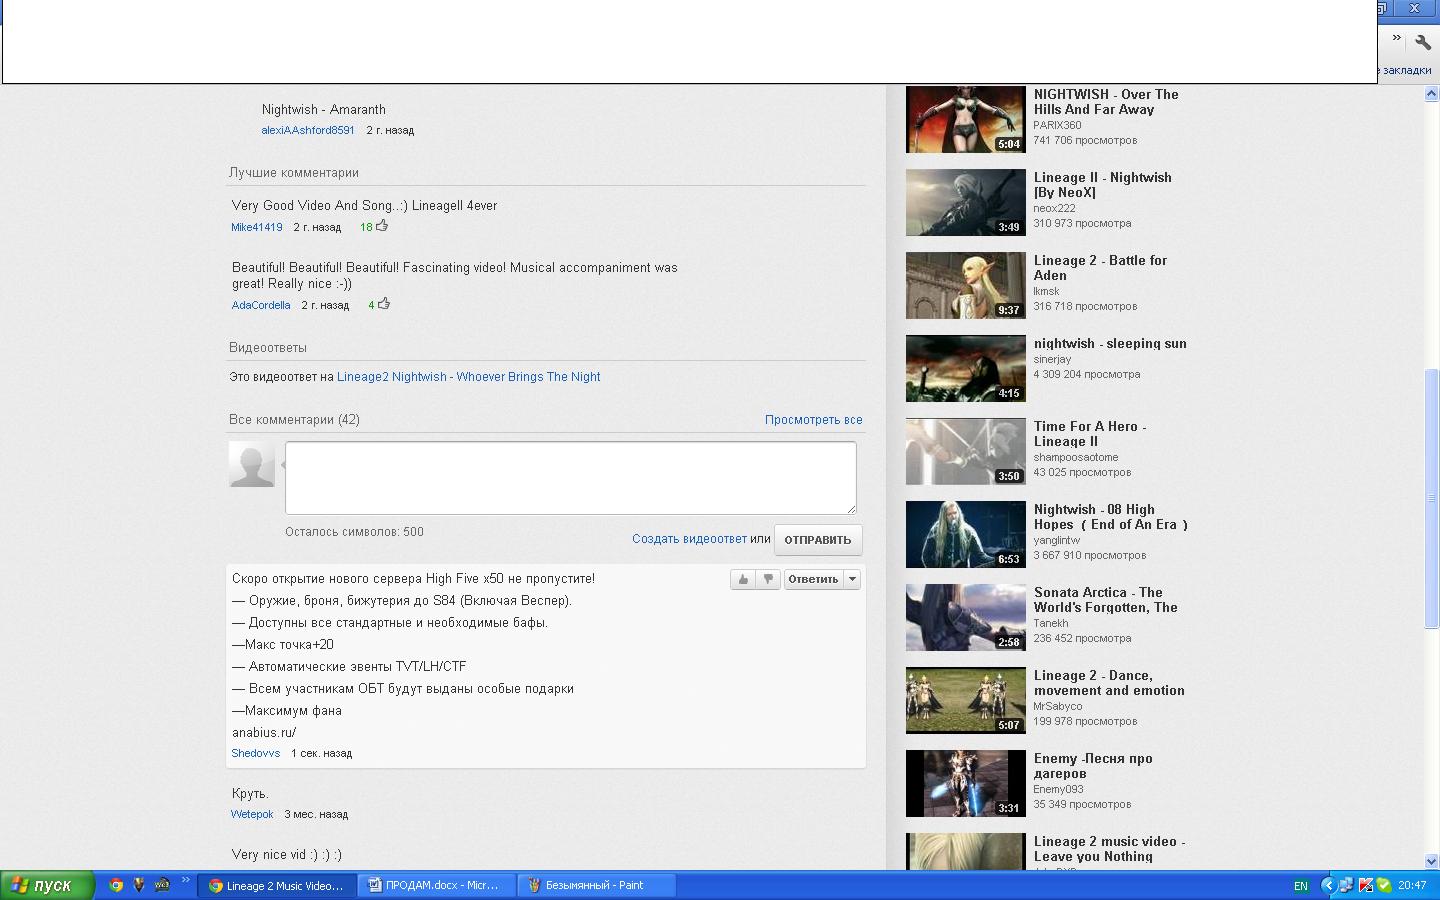The width and height of the screenshot is (1440, 900).
Task: Open Wetepok's profile link
Action: pyautogui.click(x=252, y=814)
